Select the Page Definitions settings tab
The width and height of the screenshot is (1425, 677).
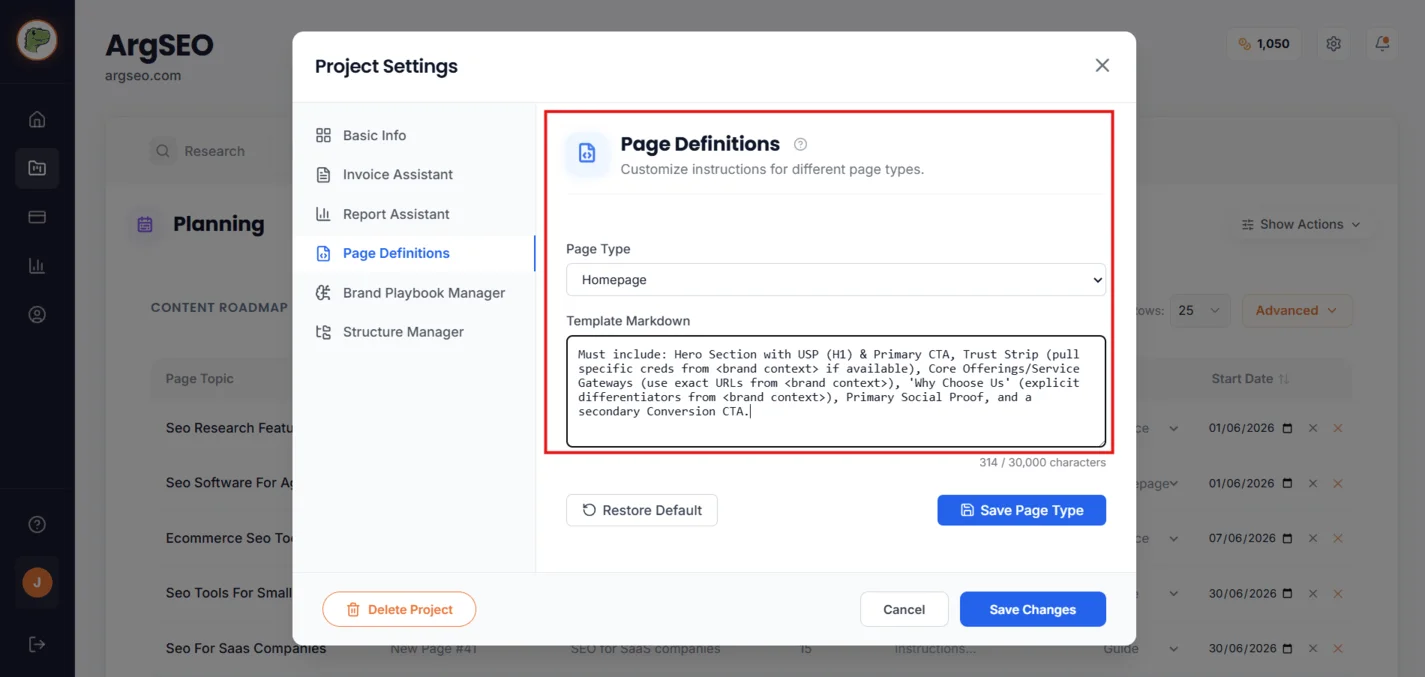click(414, 253)
